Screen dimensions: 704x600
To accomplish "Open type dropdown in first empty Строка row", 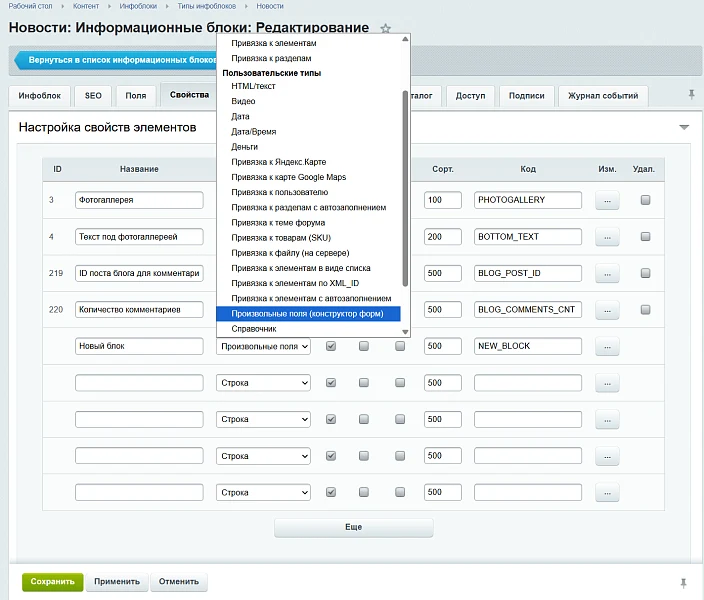I will coord(263,383).
